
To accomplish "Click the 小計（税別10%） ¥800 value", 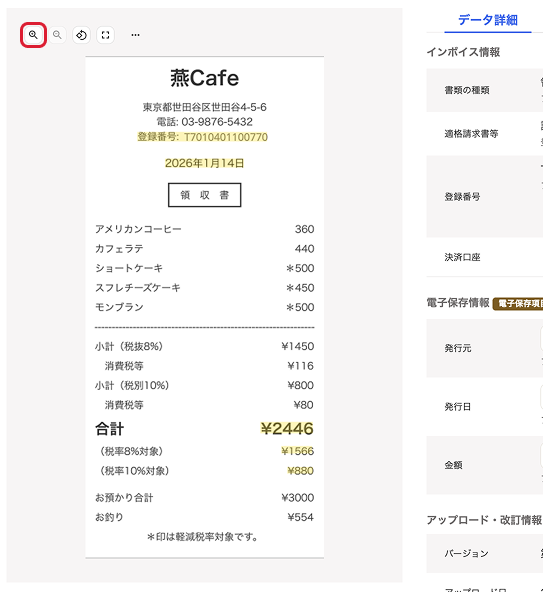I will pos(301,385).
